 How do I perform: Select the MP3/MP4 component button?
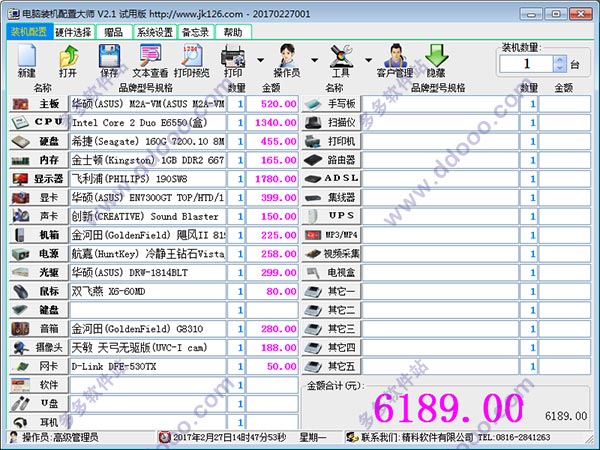pos(331,235)
